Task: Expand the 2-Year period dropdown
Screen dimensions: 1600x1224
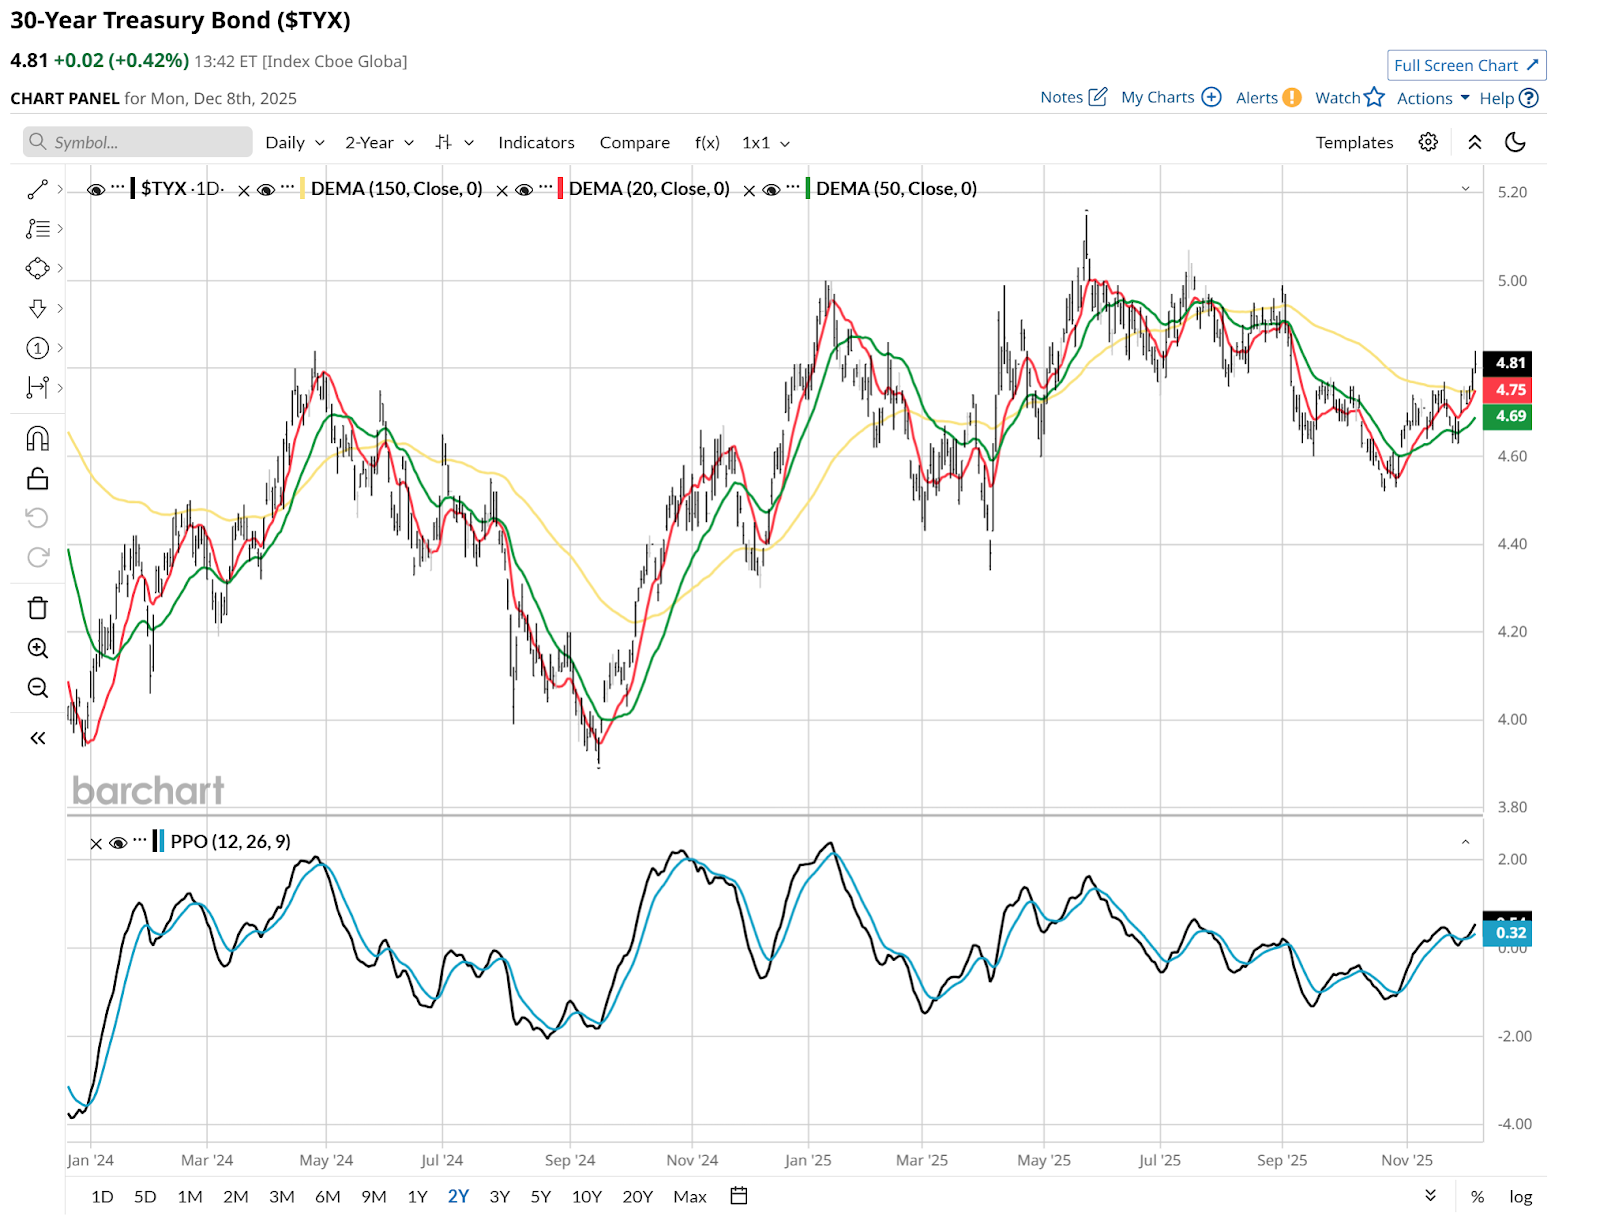Action: click(379, 143)
